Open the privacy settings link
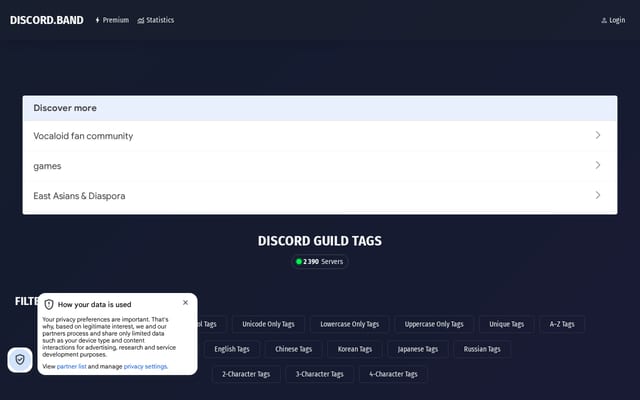The image size is (640, 400). tap(145, 367)
